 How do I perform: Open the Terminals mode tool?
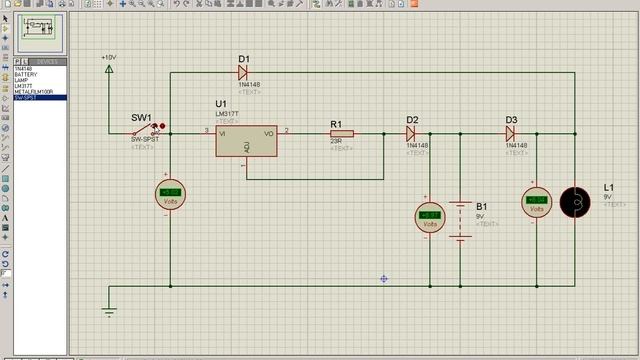point(5,89)
